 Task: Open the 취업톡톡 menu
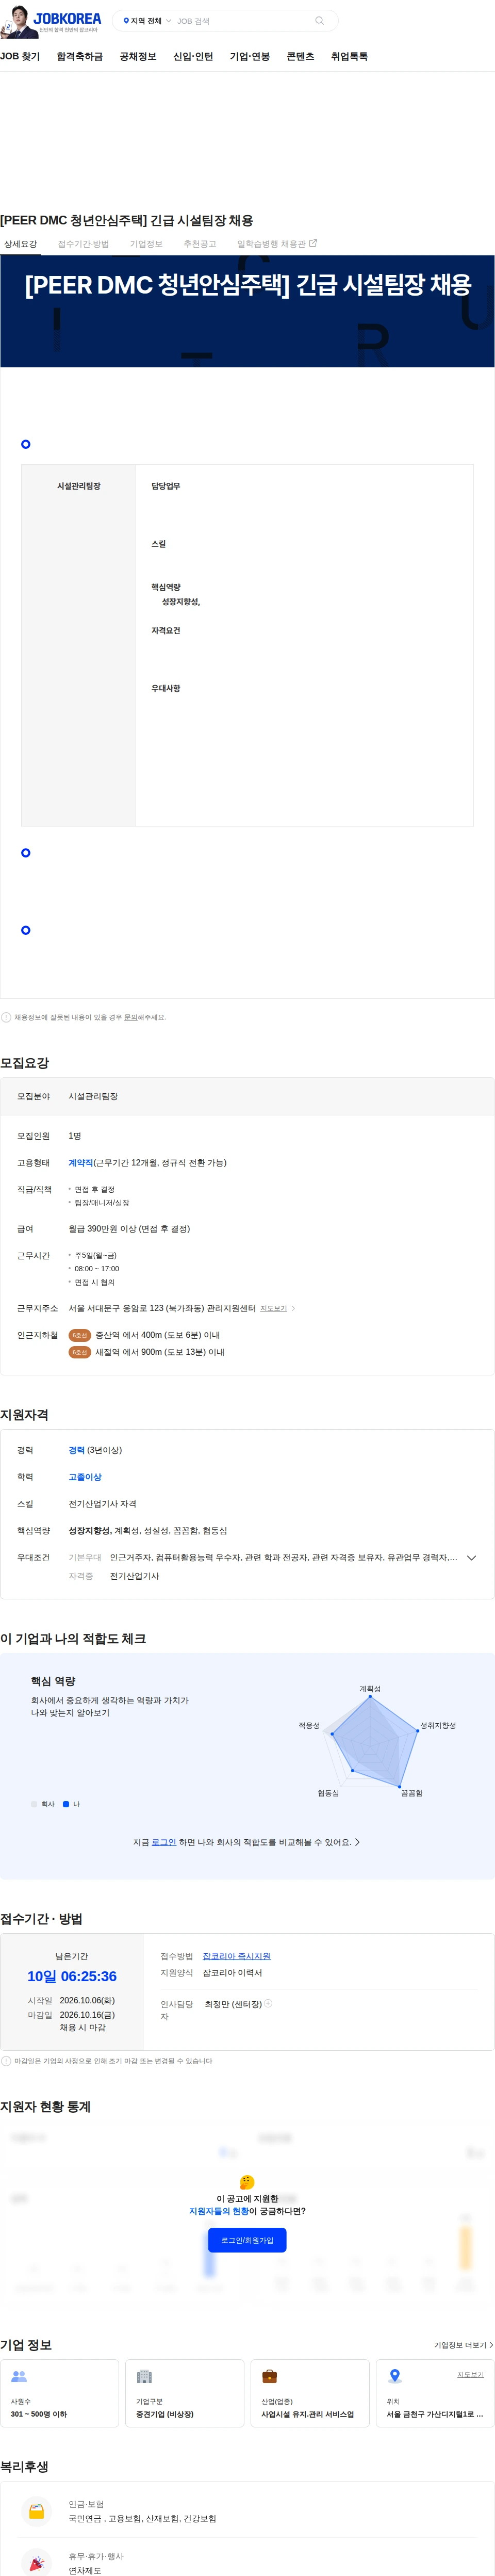pos(349,57)
